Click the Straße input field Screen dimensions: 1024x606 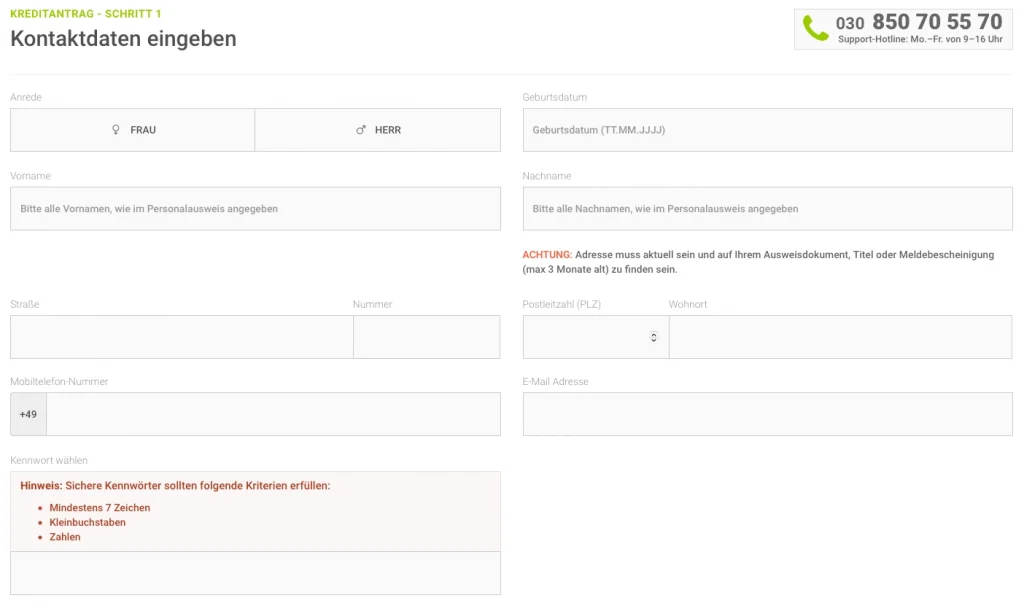click(181, 337)
